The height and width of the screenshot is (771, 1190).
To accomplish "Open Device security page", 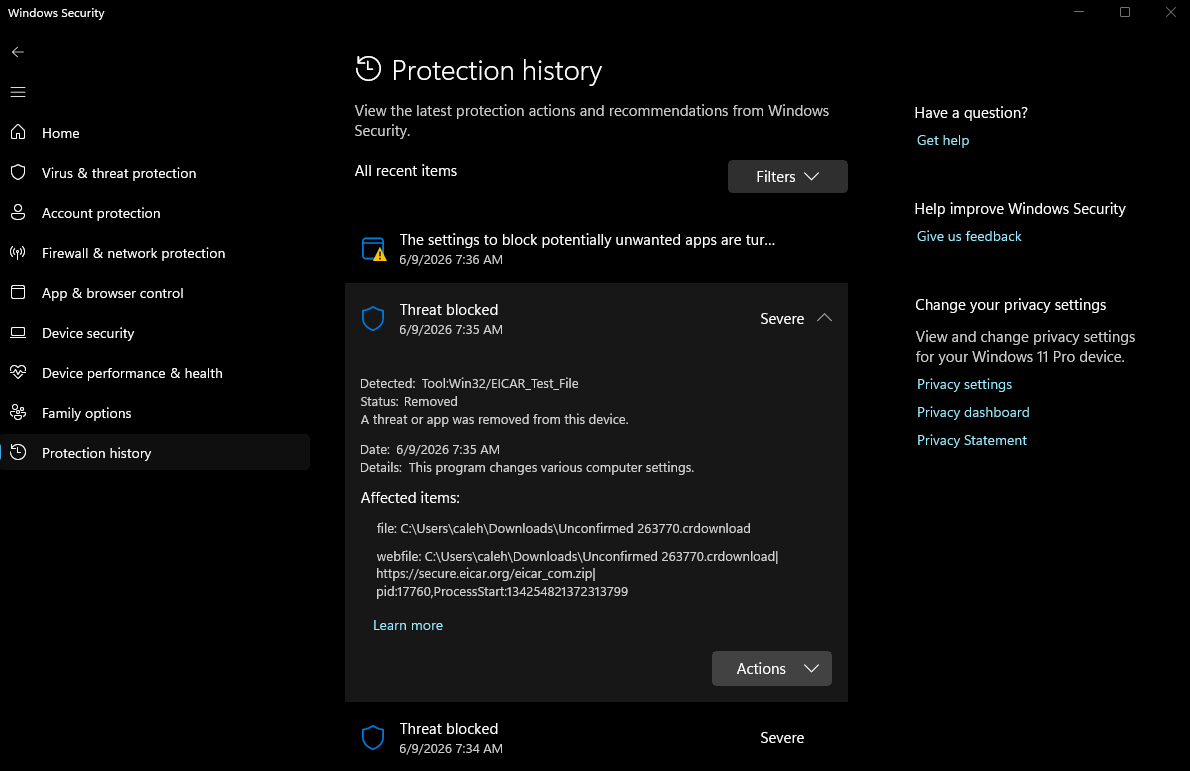I will [x=156, y=333].
